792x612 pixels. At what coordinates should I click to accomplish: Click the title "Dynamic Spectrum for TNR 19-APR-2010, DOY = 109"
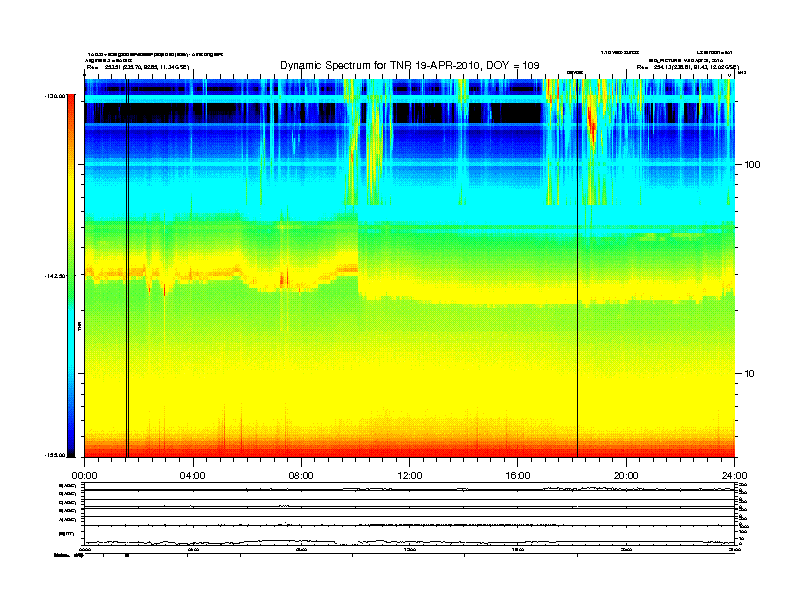410,65
